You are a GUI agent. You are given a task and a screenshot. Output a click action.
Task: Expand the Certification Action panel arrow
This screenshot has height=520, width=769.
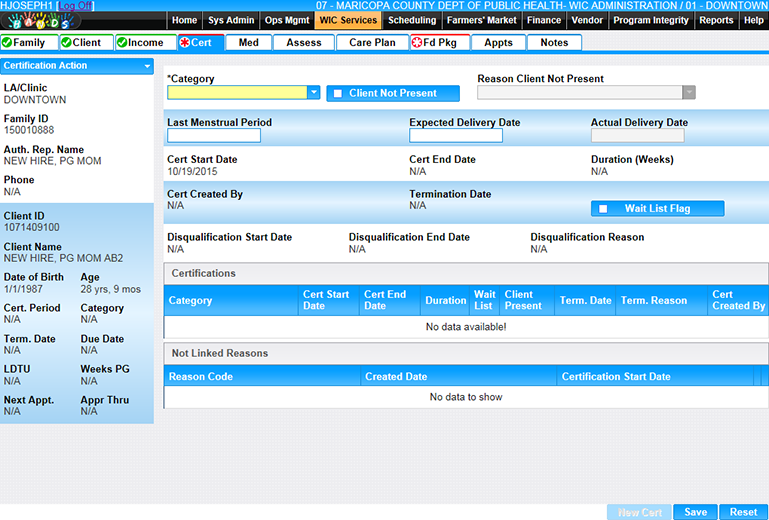tap(148, 66)
